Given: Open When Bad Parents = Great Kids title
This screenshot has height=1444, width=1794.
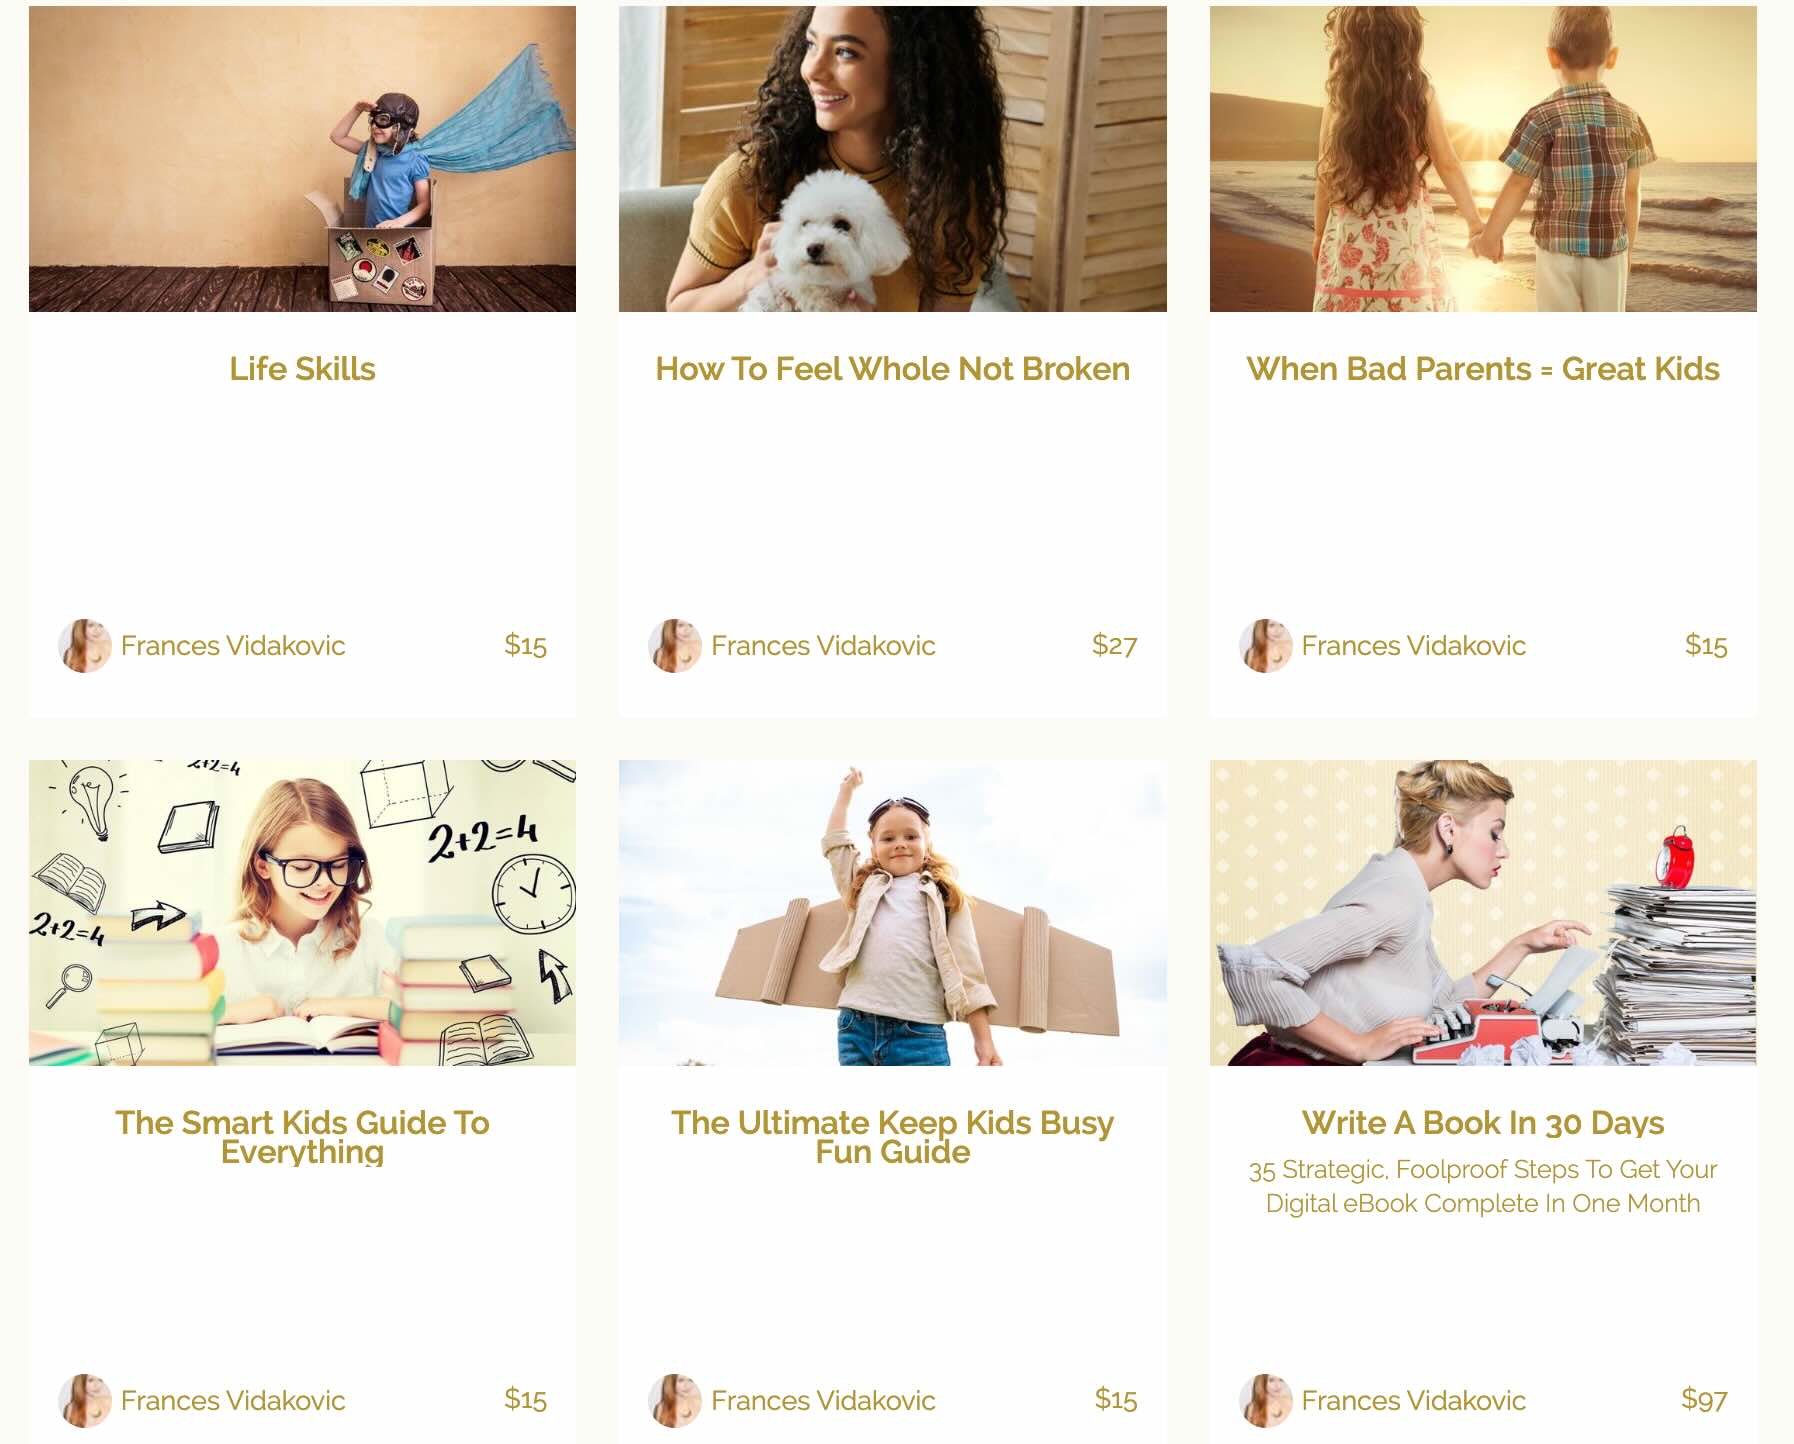Looking at the screenshot, I should (x=1483, y=369).
